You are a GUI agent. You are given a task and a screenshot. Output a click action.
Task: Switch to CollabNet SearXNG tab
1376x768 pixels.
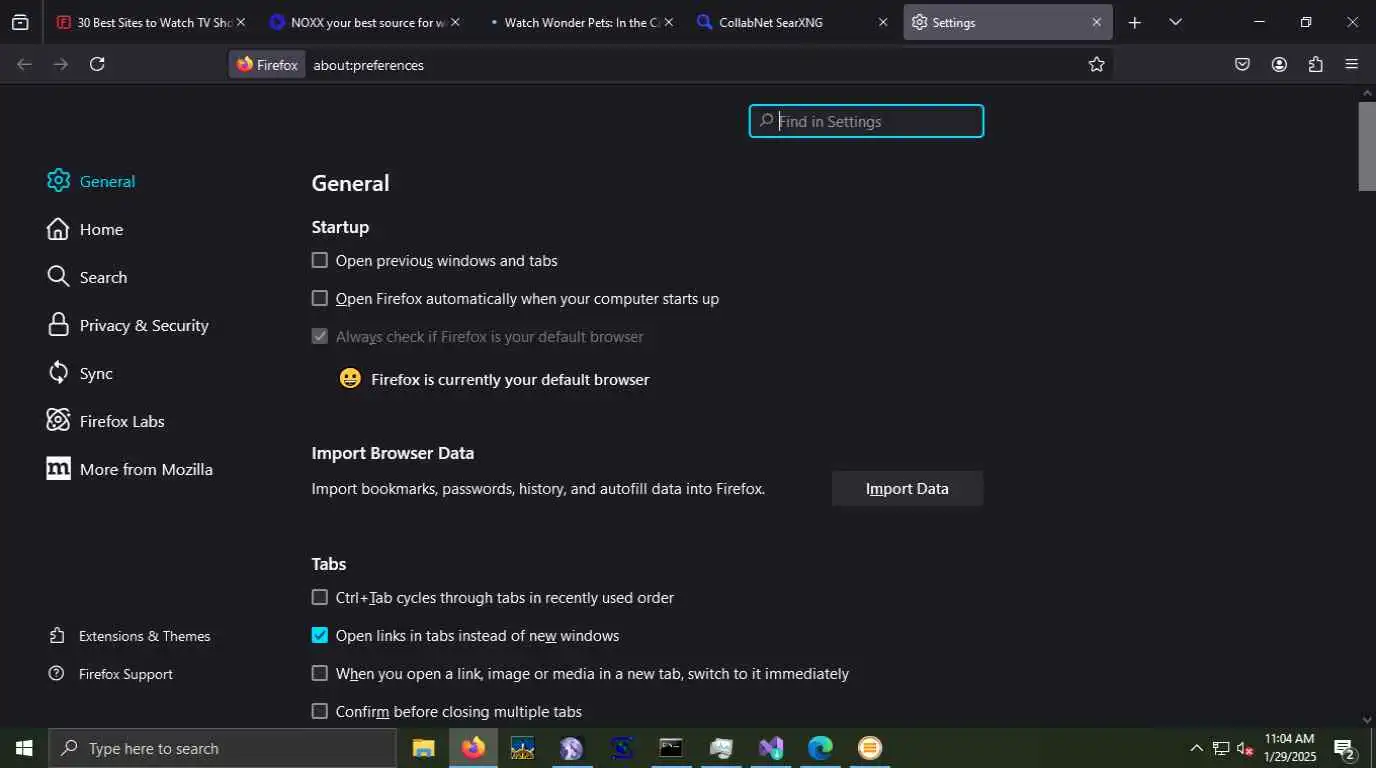[x=792, y=22]
